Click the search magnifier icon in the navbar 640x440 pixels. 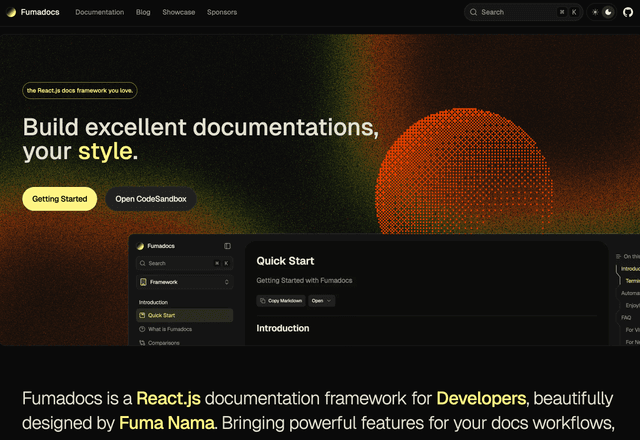pyautogui.click(x=474, y=12)
